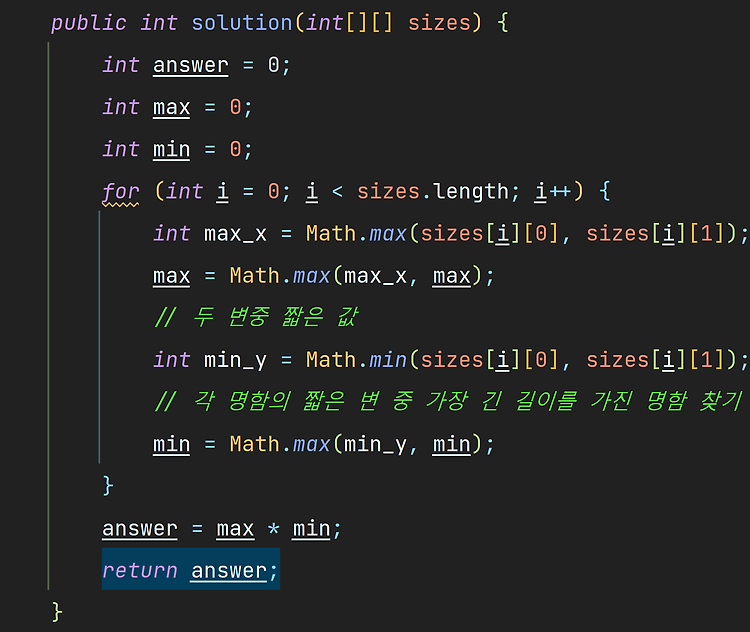Click the closing brace of the for loop

point(108,486)
